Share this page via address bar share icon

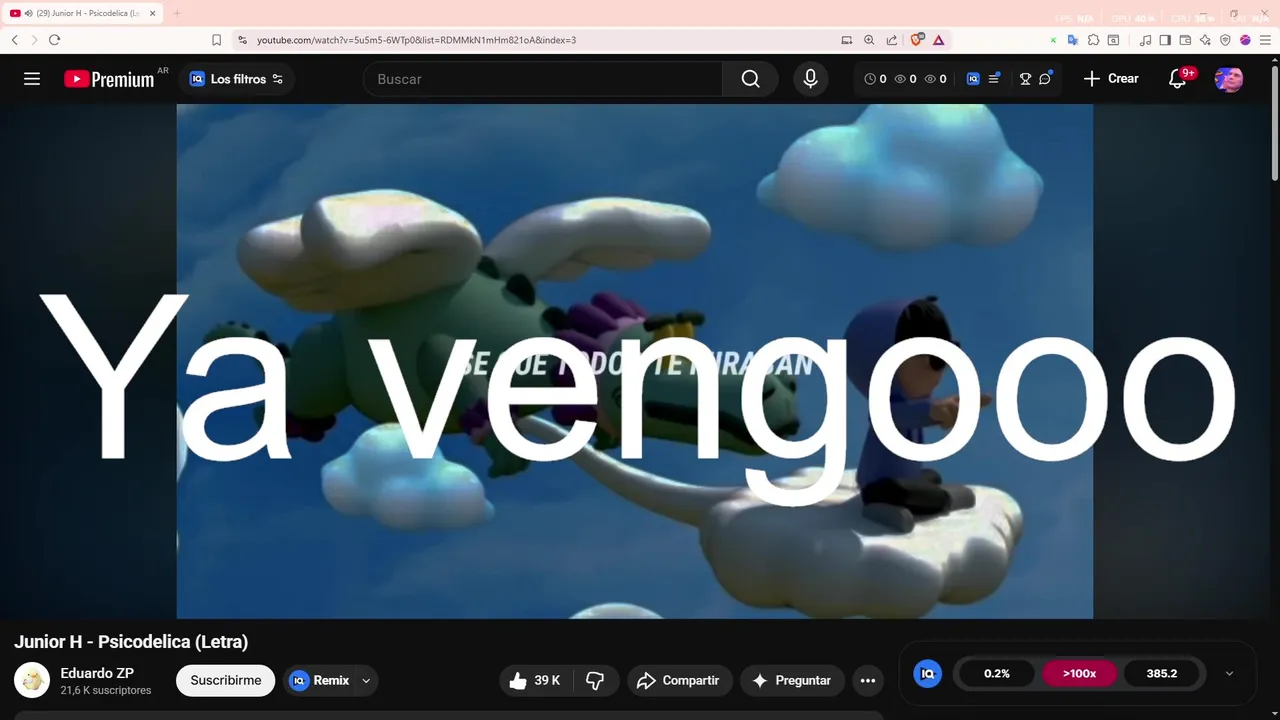[x=891, y=40]
